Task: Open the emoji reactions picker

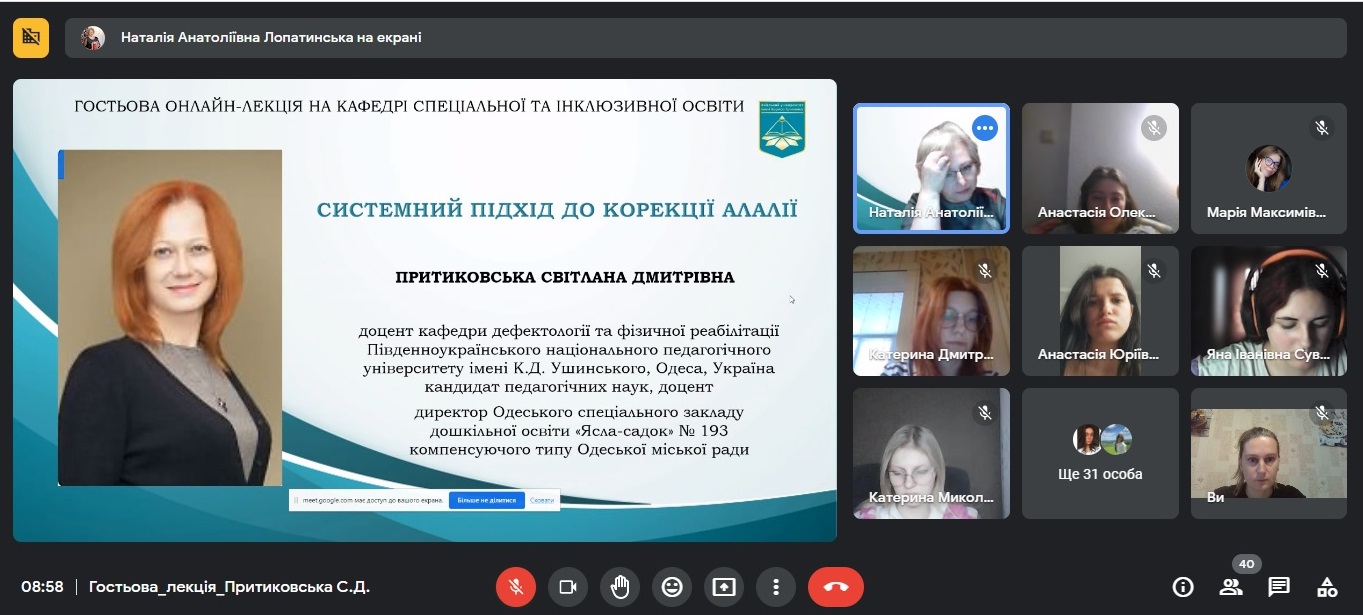Action: pyautogui.click(x=672, y=587)
